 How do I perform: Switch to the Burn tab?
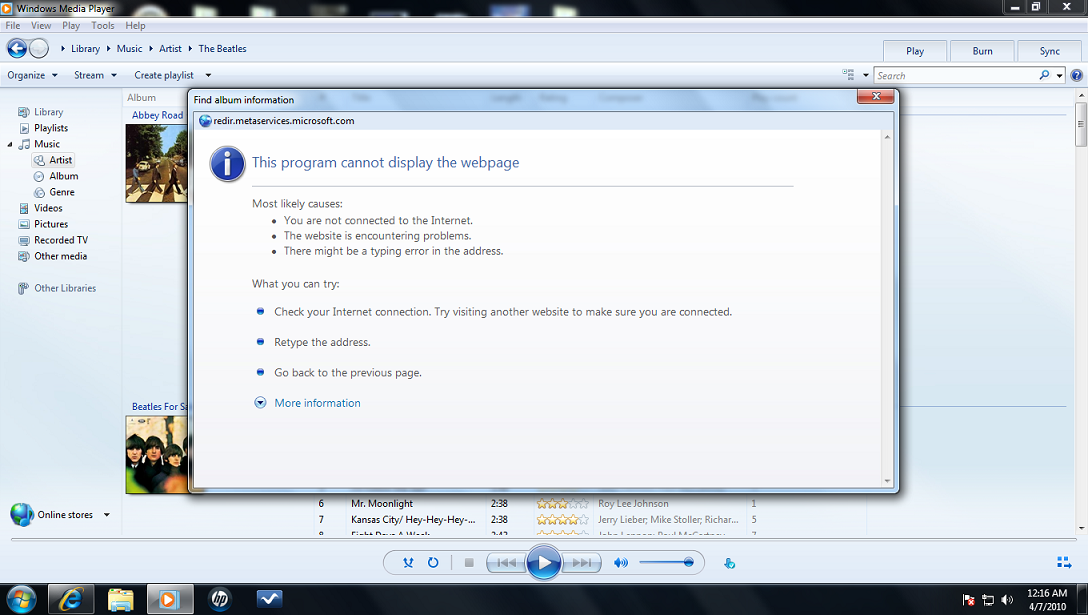[x=982, y=51]
